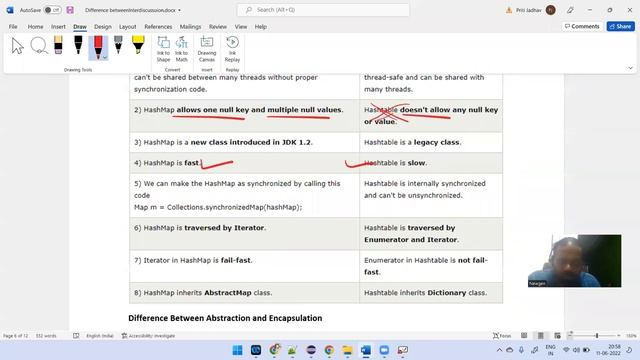Open the Windows Start menu
This screenshot has height=360, width=640.
pos(237,350)
